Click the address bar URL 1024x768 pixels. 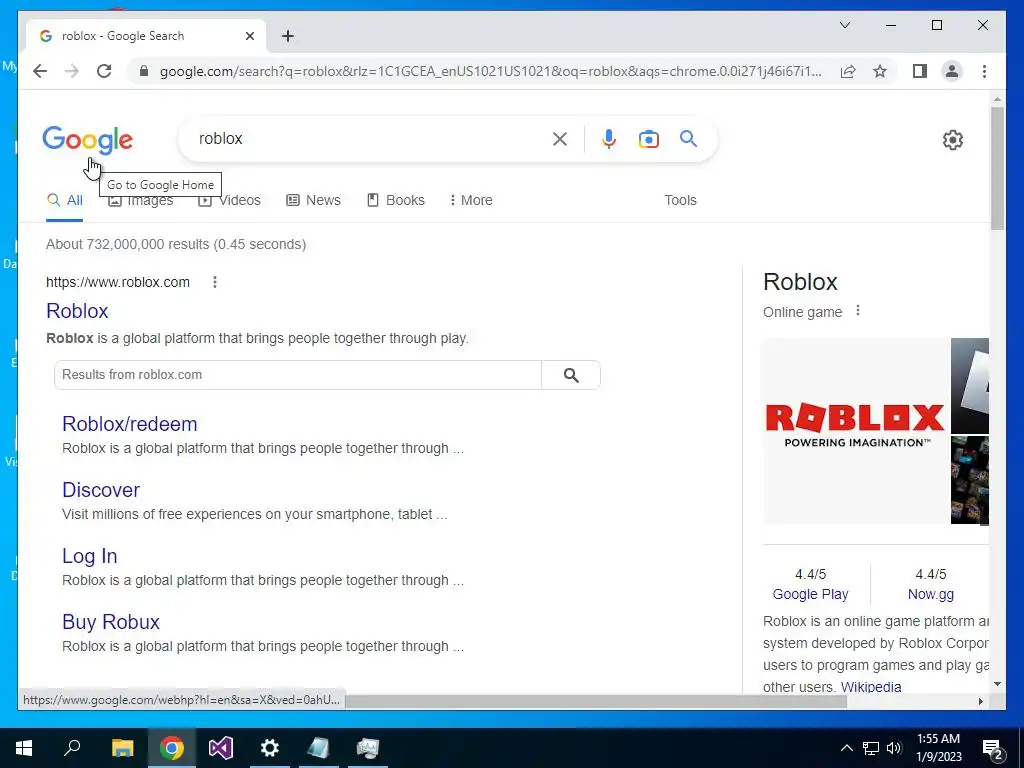tap(490, 71)
